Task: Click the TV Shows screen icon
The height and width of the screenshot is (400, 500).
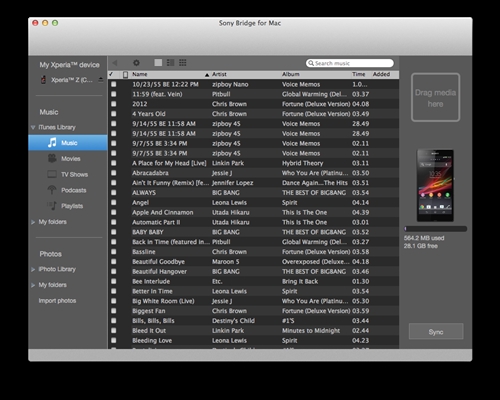Action: coord(52,174)
